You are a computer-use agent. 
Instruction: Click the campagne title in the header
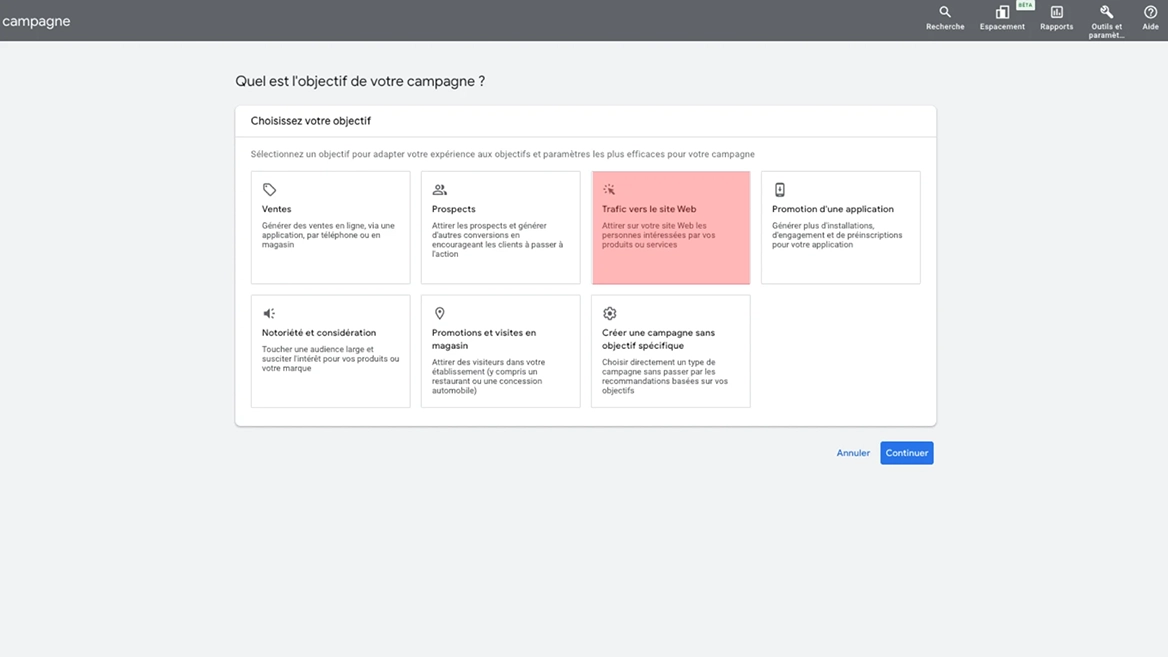pos(36,22)
